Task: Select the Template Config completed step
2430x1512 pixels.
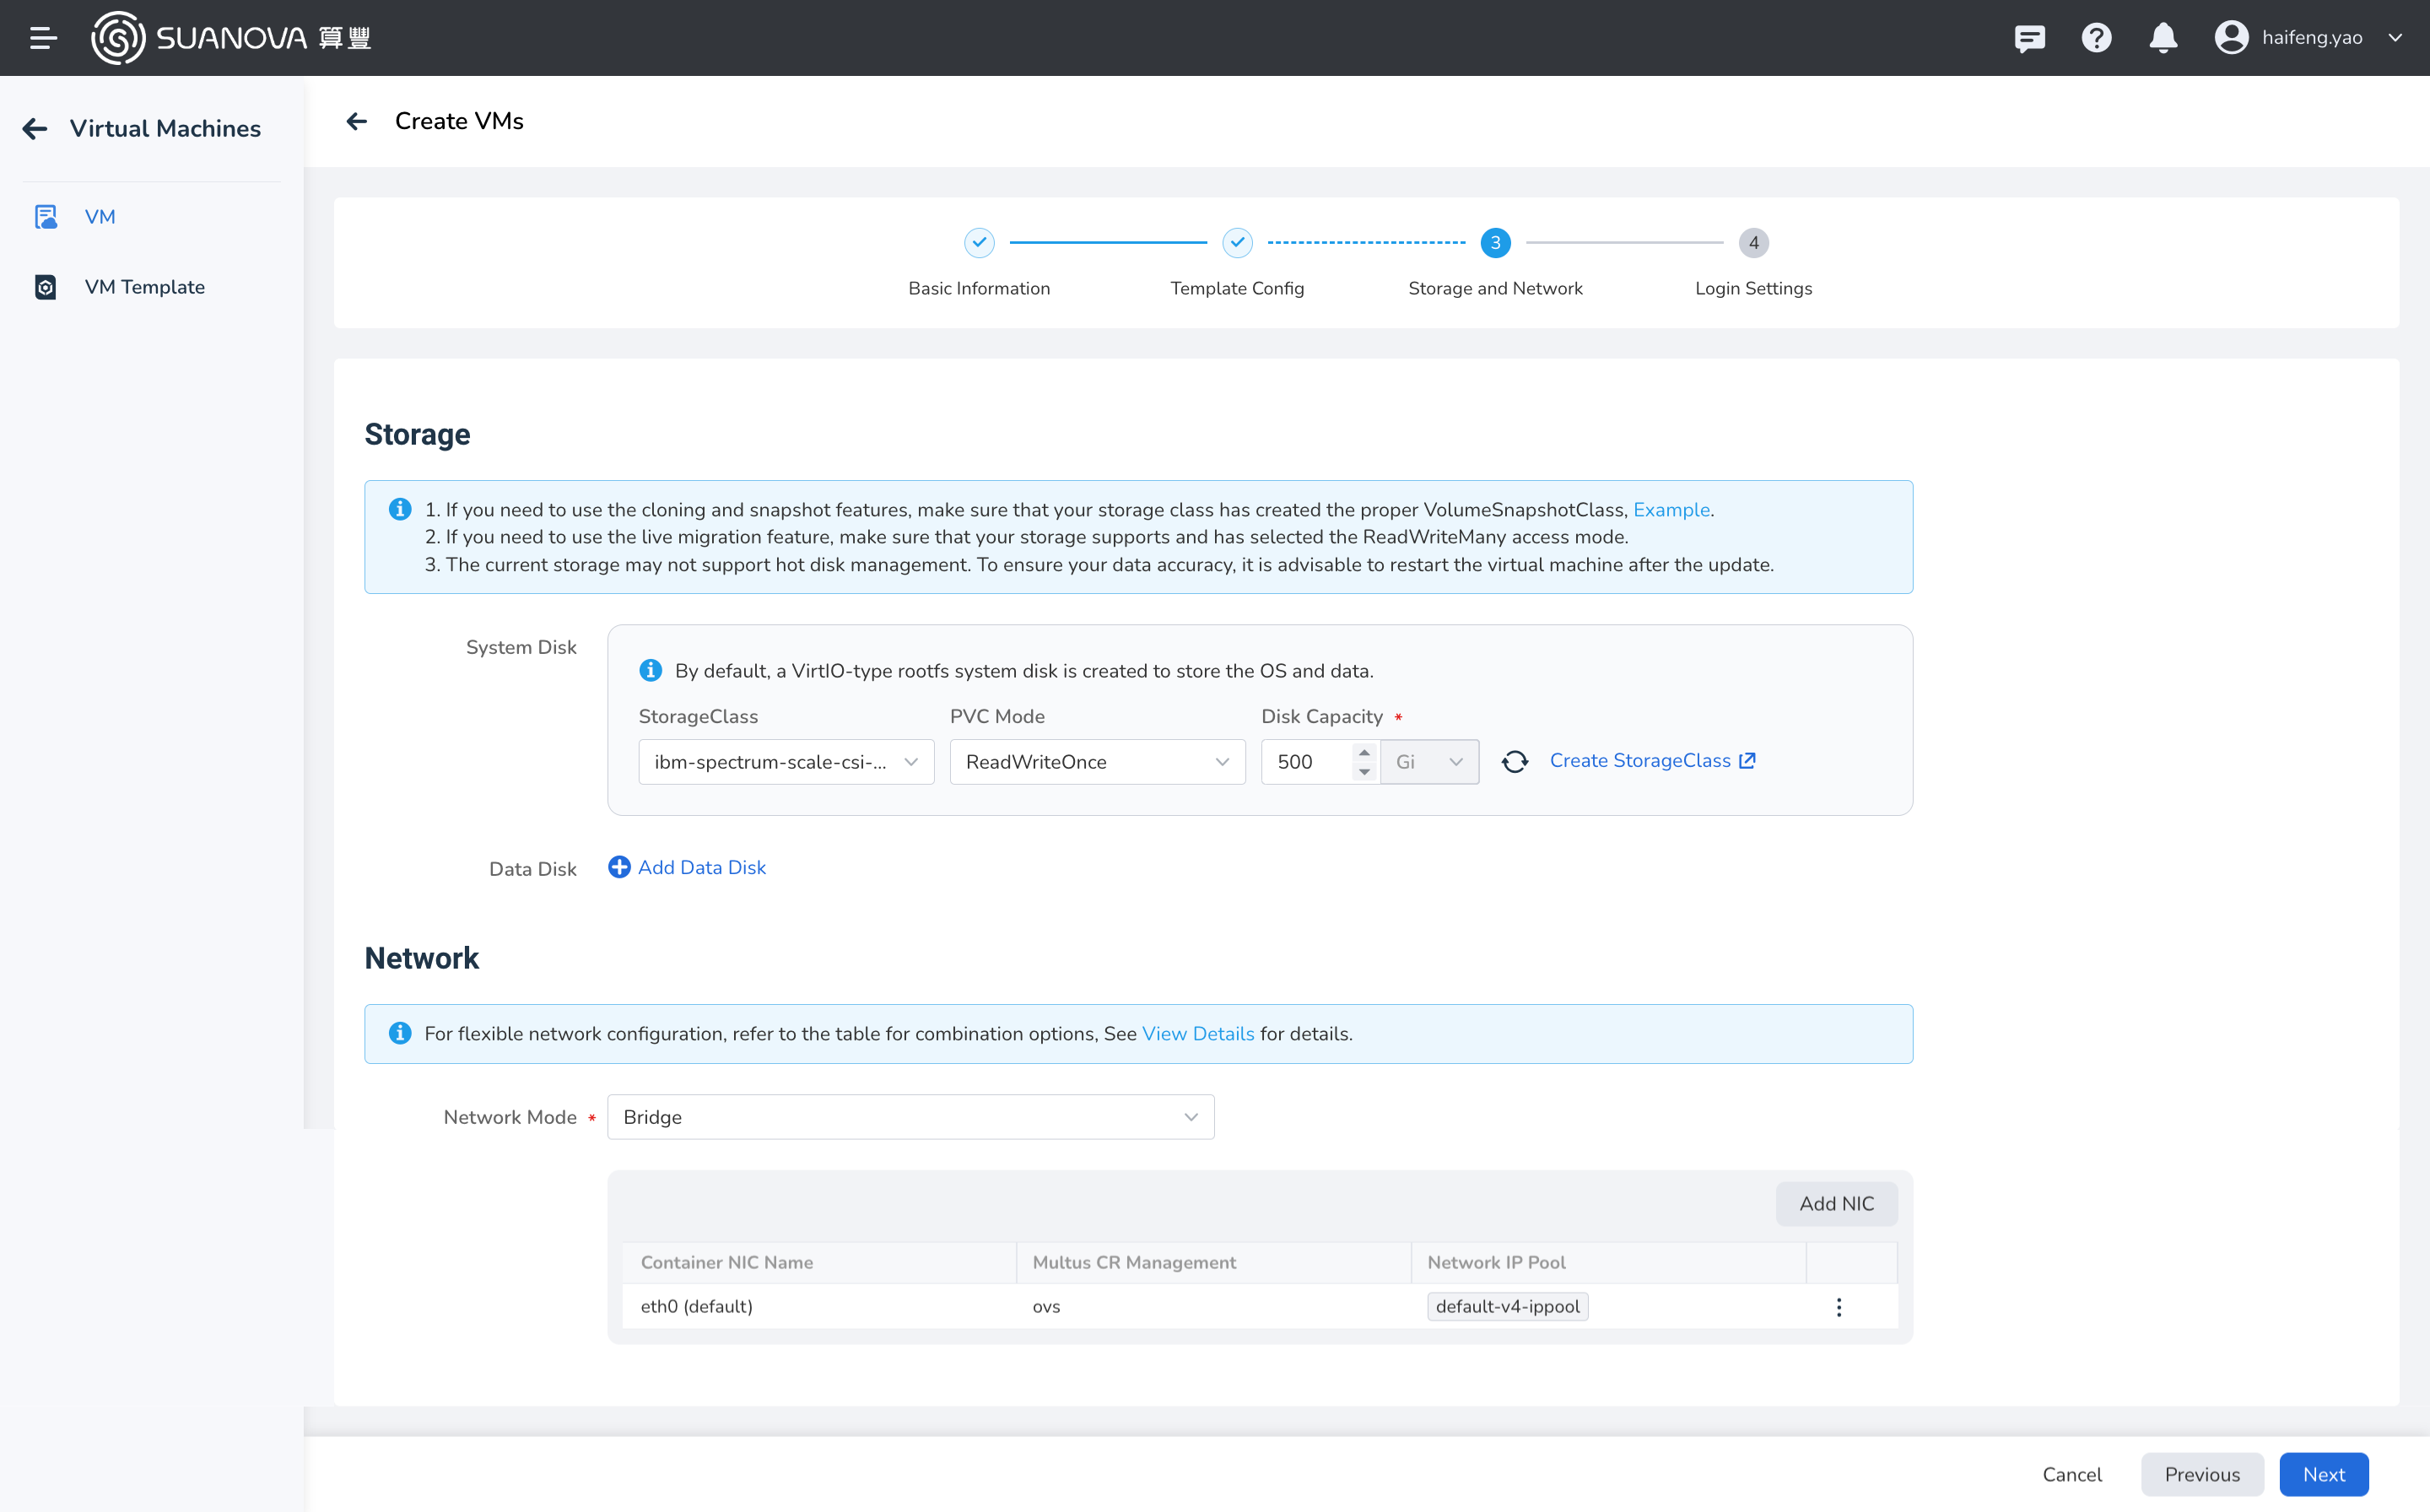Action: tap(1237, 243)
